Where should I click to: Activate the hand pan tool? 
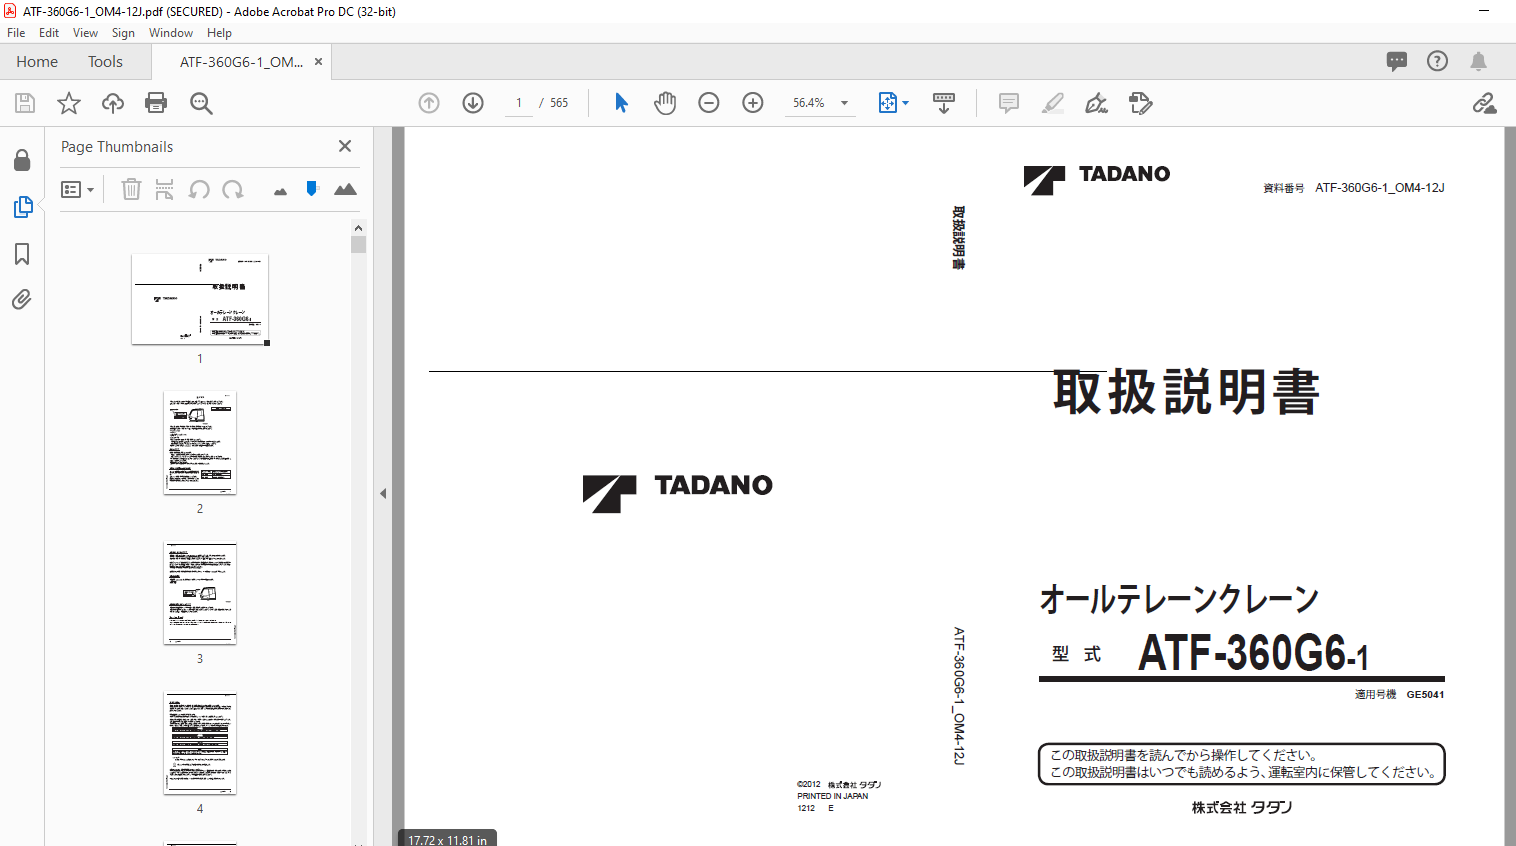click(x=665, y=103)
